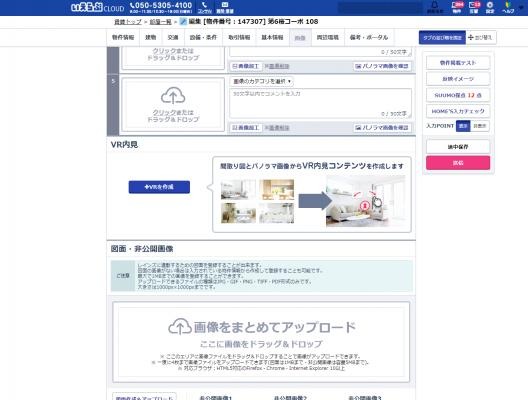Screen dimensions: 528x400
Task: Open the 反響 mail icon
Action: tap(474, 7)
